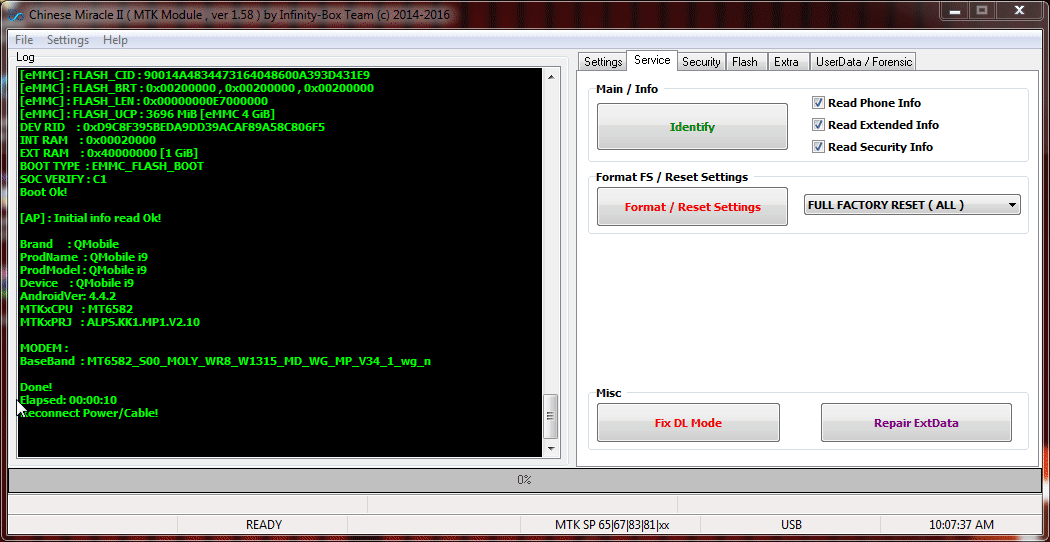Switch to the Flash tab
Screen dimensions: 1050x542
[x=745, y=62]
